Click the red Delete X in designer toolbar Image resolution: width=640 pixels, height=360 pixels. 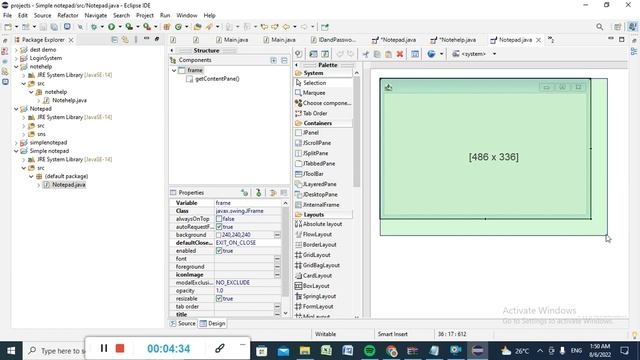[x=400, y=54]
